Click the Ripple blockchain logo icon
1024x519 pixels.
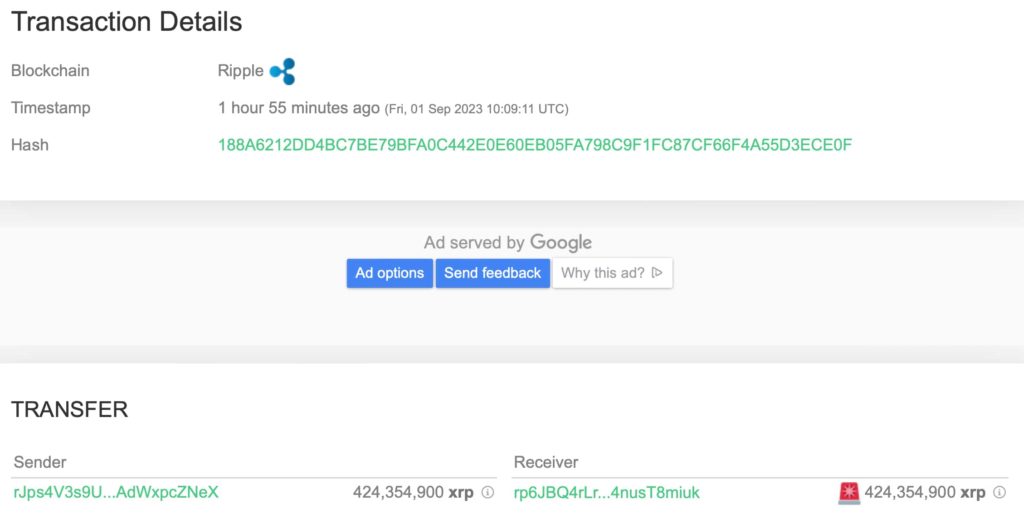(283, 71)
